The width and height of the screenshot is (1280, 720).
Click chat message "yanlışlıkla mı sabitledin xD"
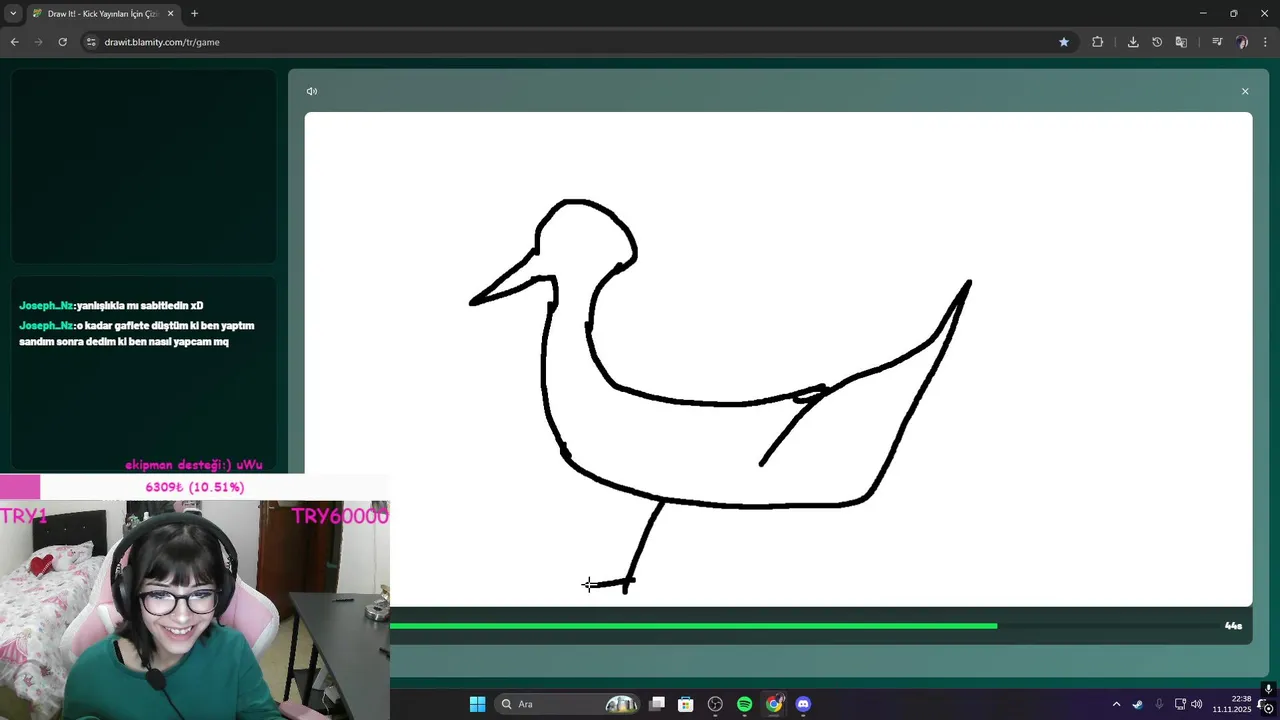pyautogui.click(x=140, y=305)
